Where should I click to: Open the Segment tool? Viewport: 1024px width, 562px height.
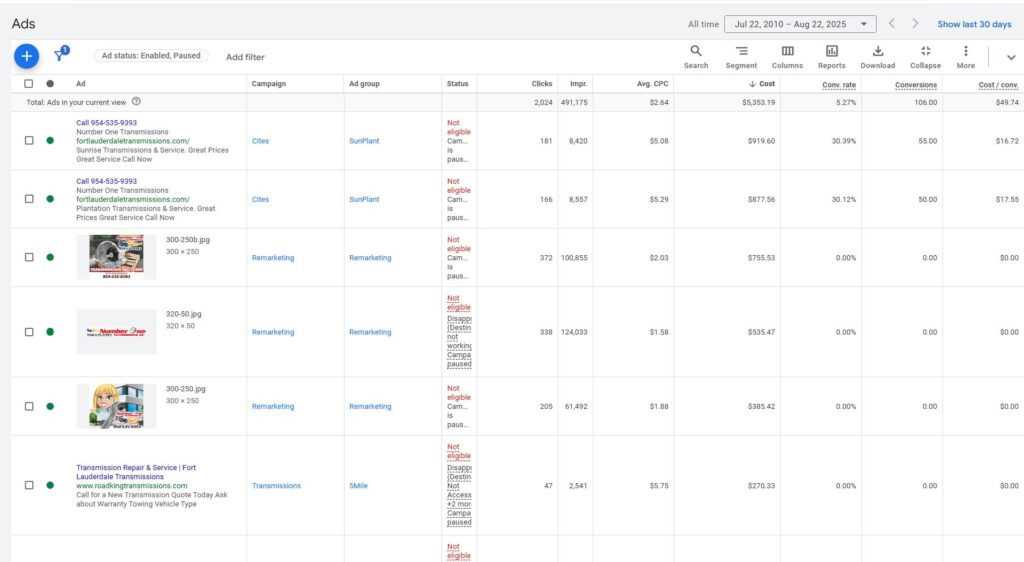[x=741, y=57]
